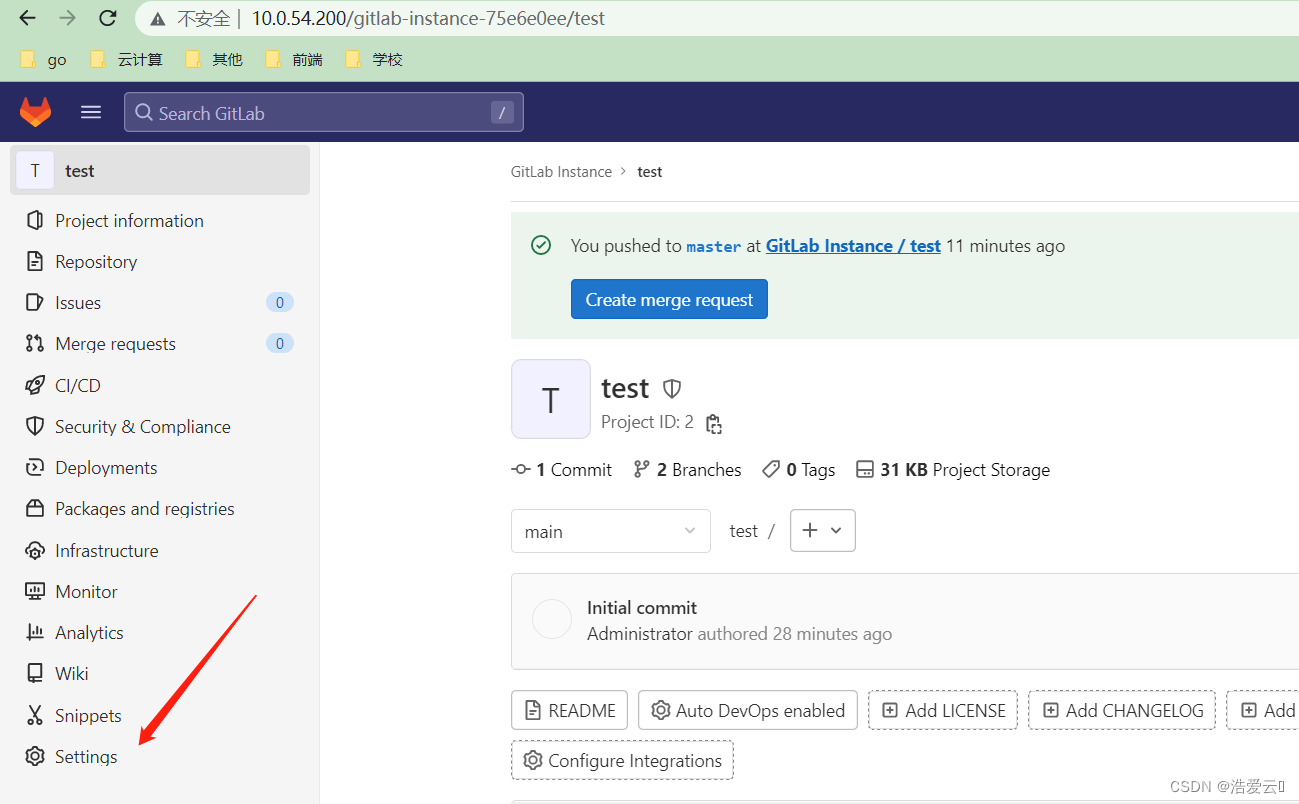This screenshot has height=804, width=1299.
Task: Follow the GitLab Instance / test link
Action: [x=853, y=245]
